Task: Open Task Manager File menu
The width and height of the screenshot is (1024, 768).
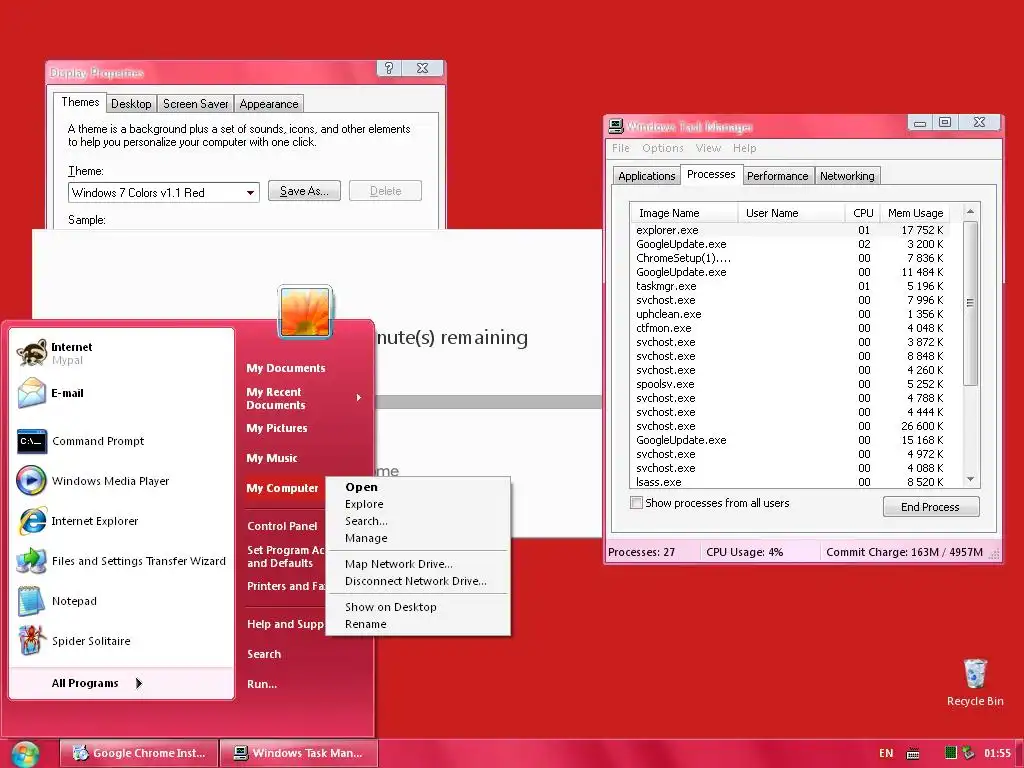Action: tap(620, 148)
